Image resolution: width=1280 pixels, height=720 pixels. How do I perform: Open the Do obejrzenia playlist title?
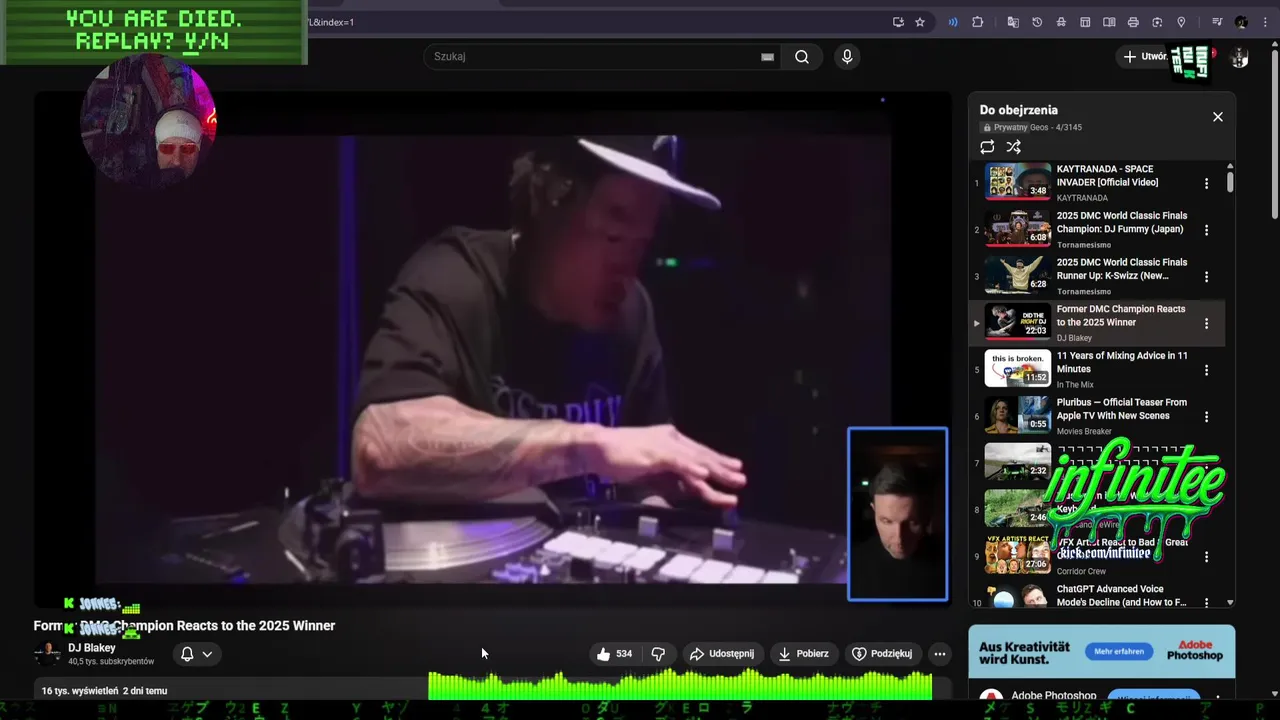1018,110
